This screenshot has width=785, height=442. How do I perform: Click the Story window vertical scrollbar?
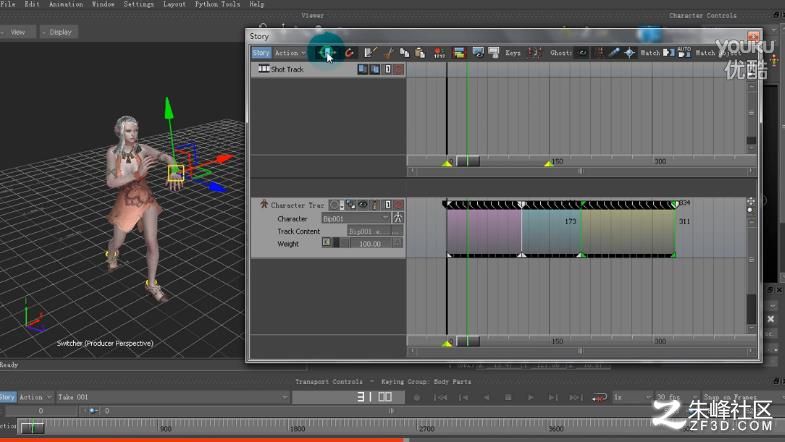pyautogui.click(x=751, y=114)
